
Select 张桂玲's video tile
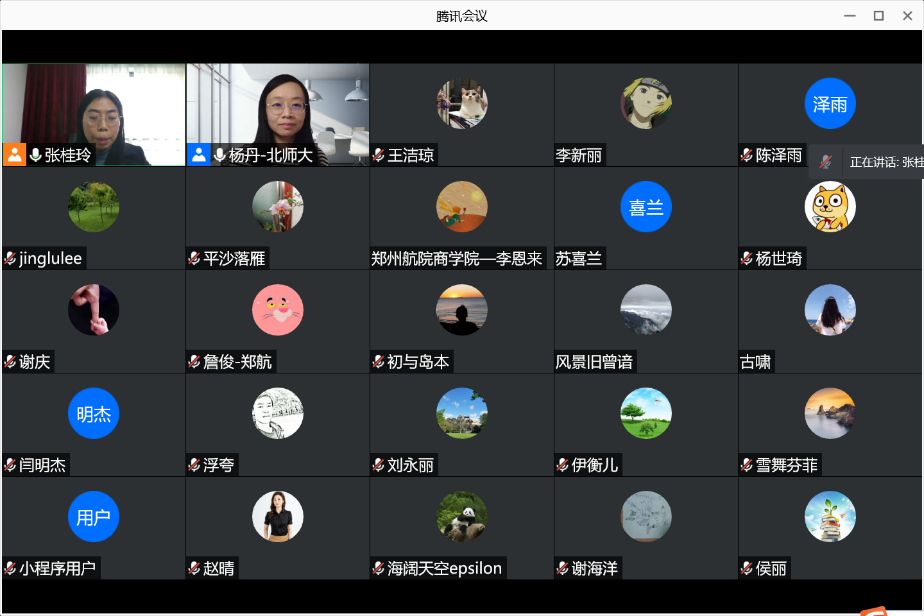[x=94, y=115]
